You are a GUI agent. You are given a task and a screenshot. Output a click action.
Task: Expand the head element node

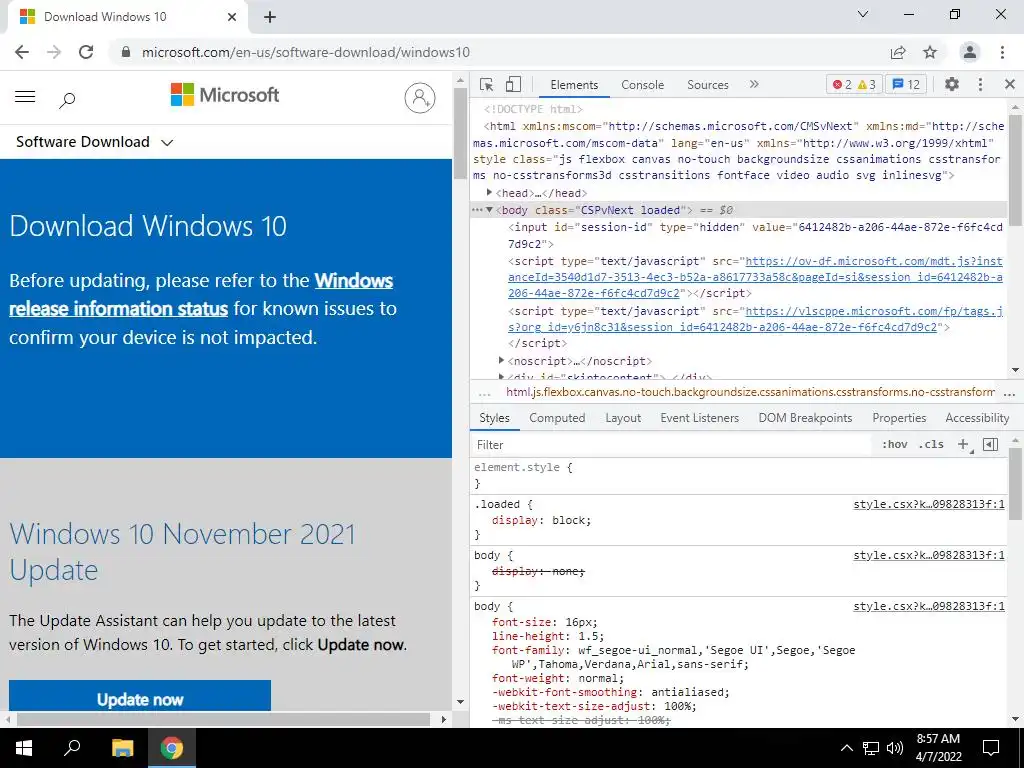click(x=489, y=192)
